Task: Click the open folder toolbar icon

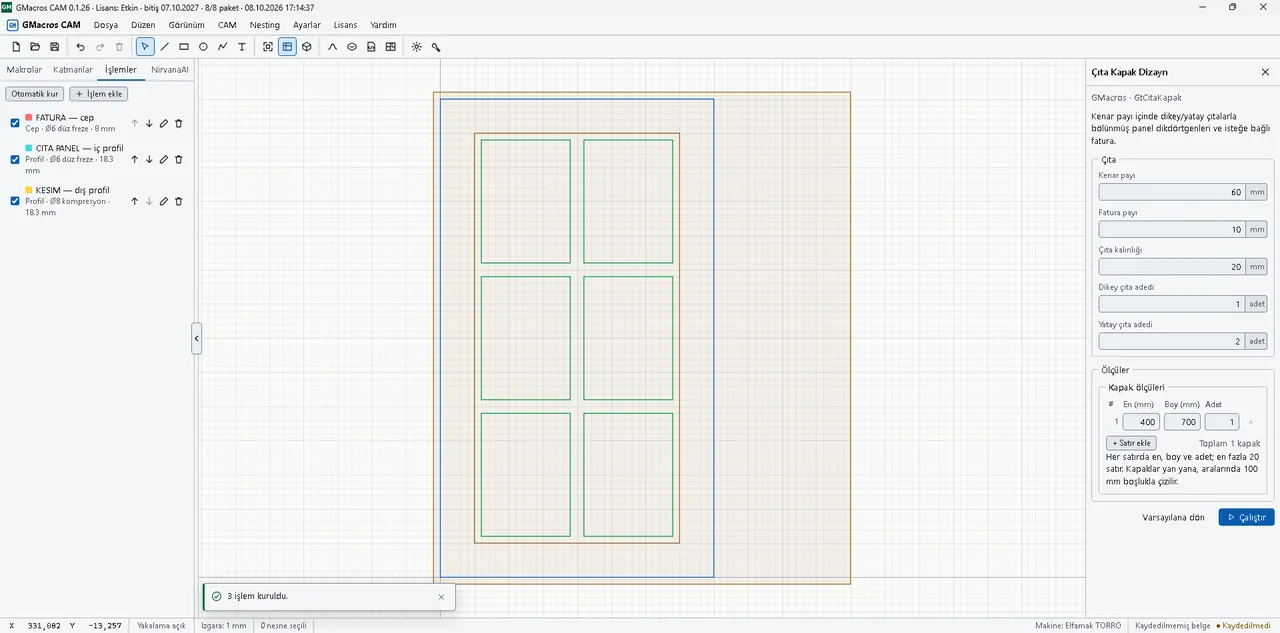Action: coord(35,47)
